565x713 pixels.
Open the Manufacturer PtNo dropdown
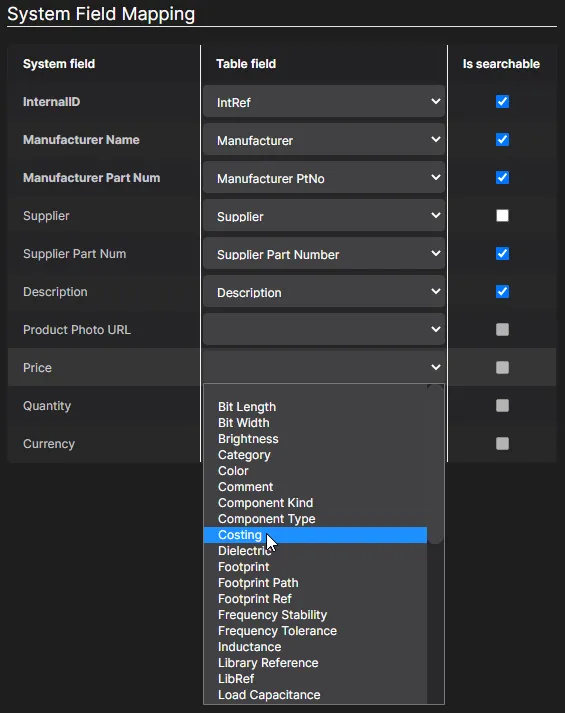(x=324, y=178)
